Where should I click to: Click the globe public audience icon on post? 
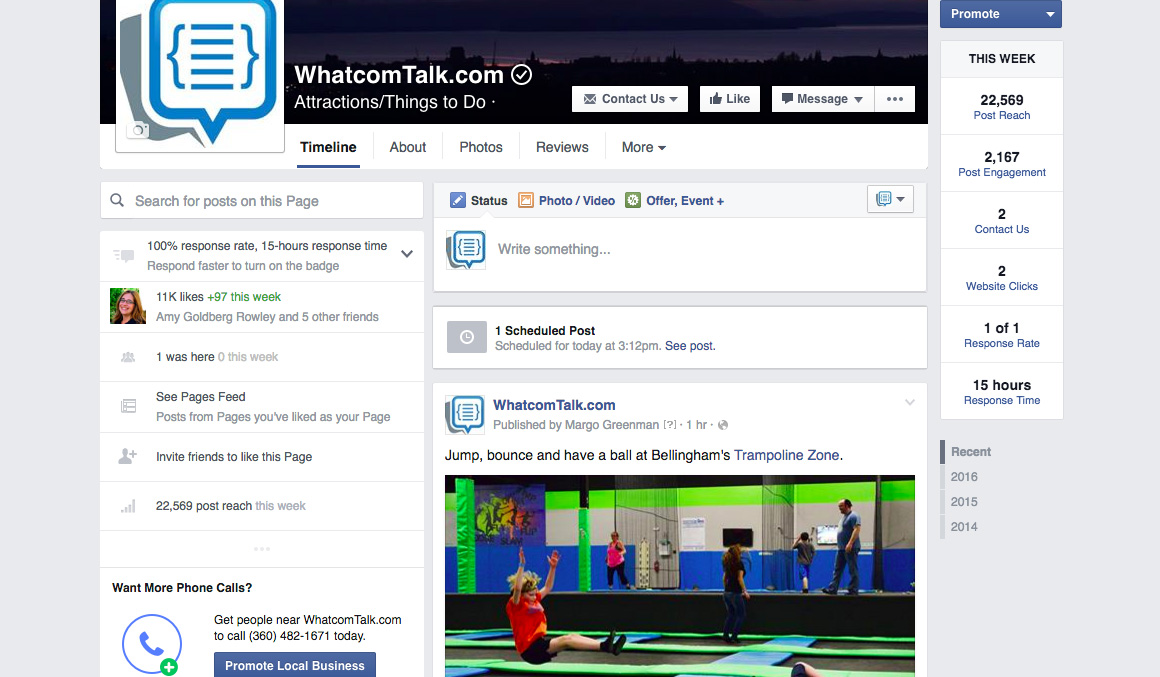pyautogui.click(x=723, y=425)
